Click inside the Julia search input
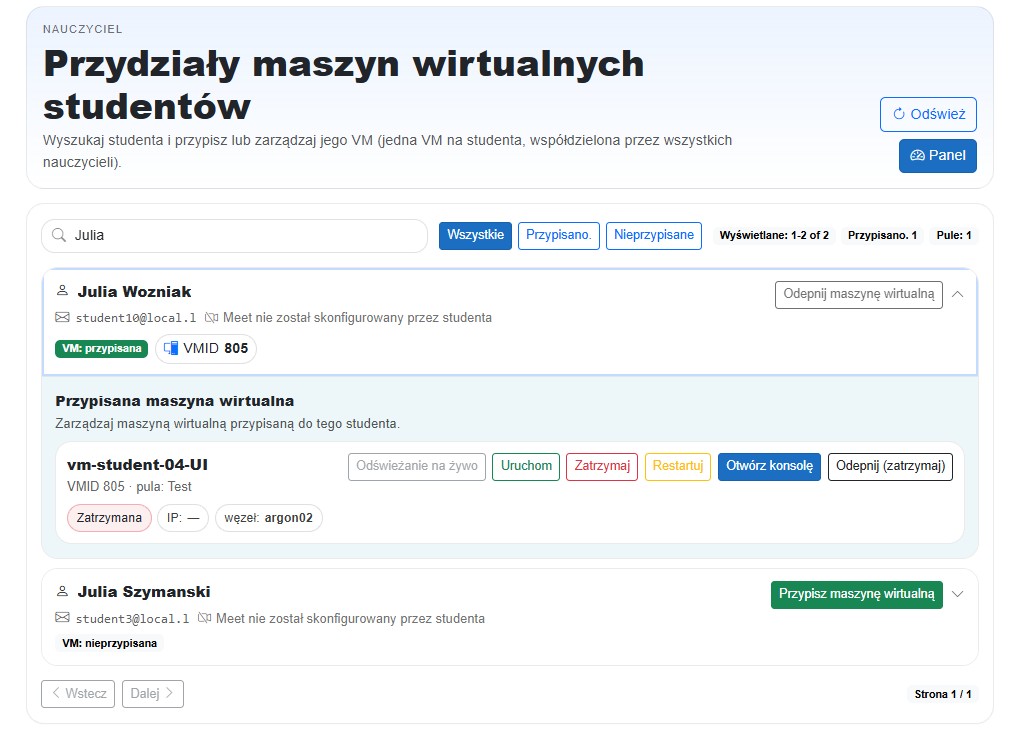Screen dimensions: 1019x739 200,235
